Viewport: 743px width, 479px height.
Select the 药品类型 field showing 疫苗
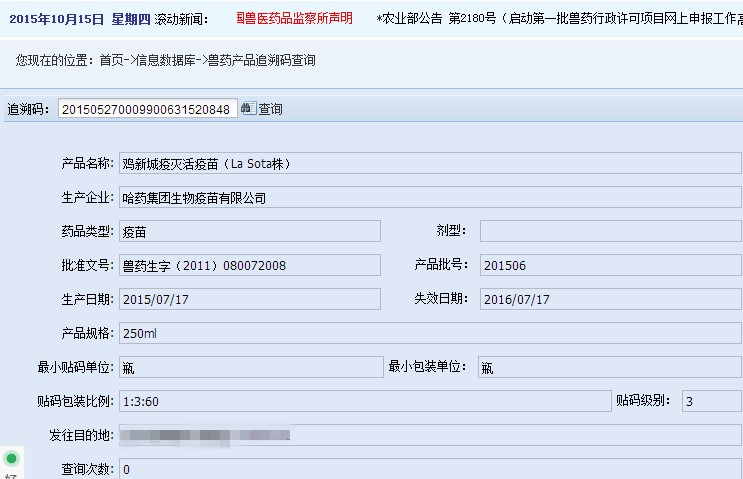[x=249, y=231]
